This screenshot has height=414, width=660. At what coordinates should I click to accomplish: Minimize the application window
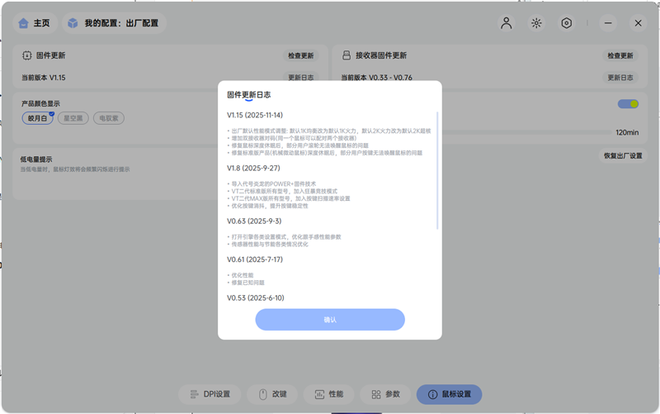608,22
